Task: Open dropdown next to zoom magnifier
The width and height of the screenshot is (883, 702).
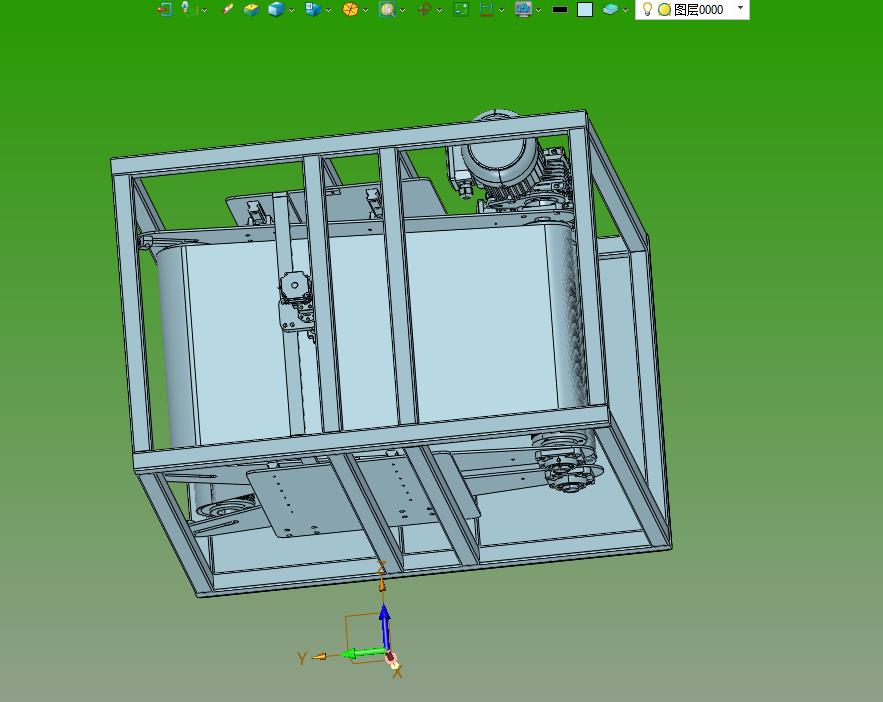Action: 402,10
